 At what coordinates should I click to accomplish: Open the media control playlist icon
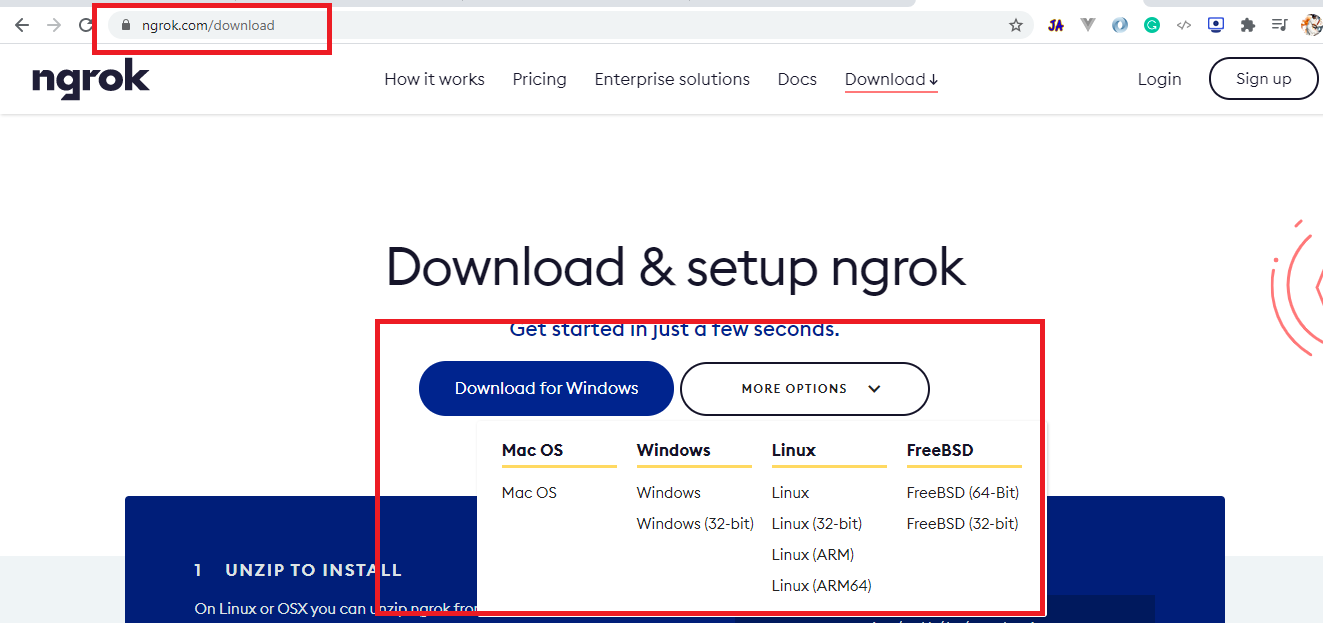point(1279,25)
